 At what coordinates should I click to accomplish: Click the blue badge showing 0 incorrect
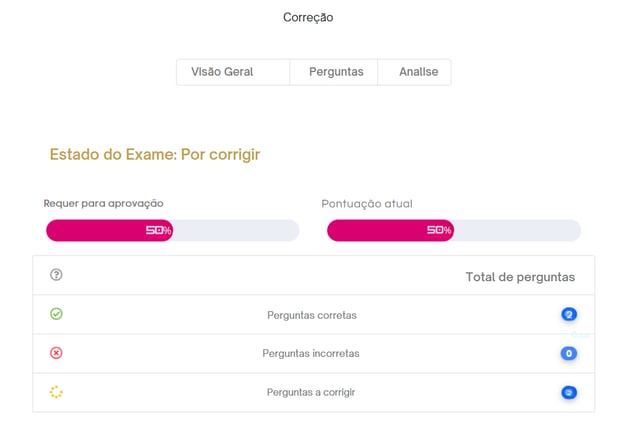(569, 353)
